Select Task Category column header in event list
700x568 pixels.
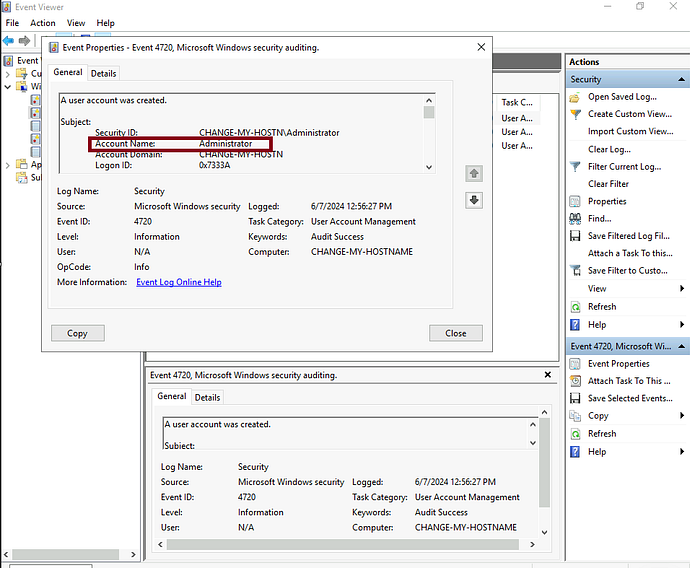point(517,102)
